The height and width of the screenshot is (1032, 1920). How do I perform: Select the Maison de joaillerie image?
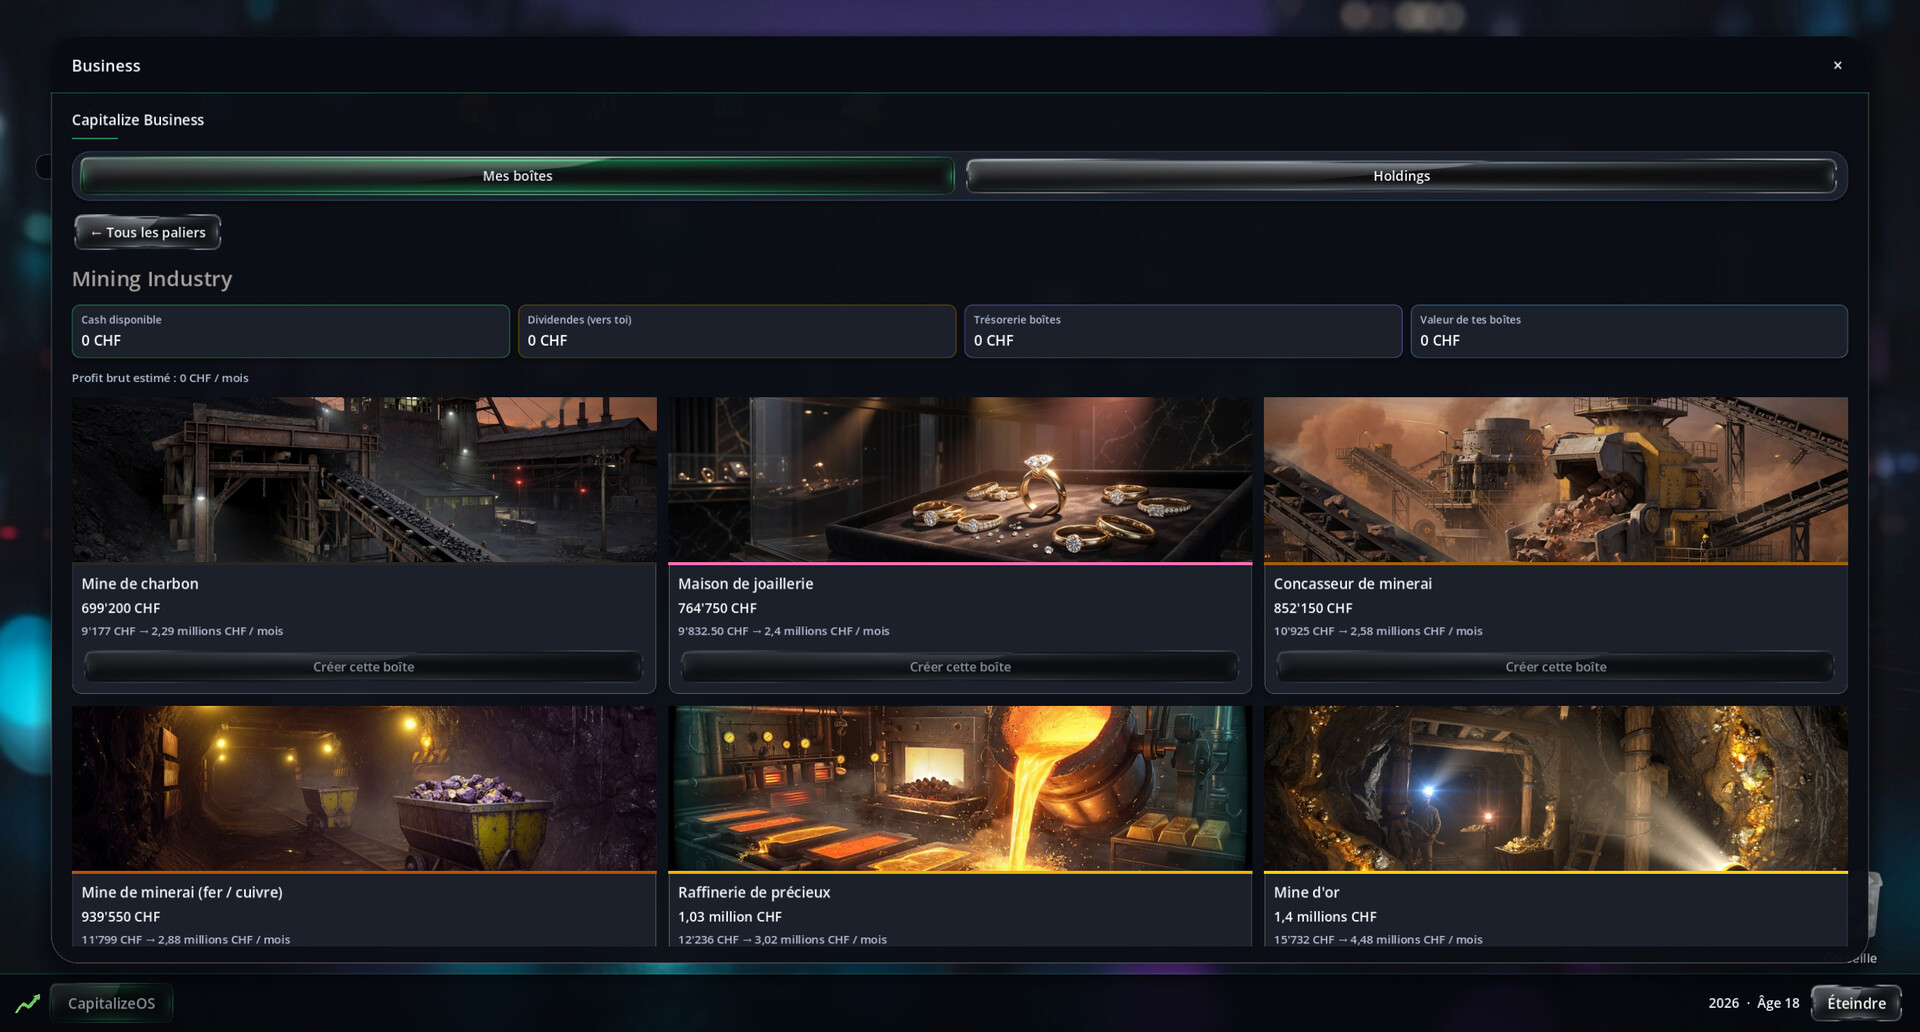point(960,479)
